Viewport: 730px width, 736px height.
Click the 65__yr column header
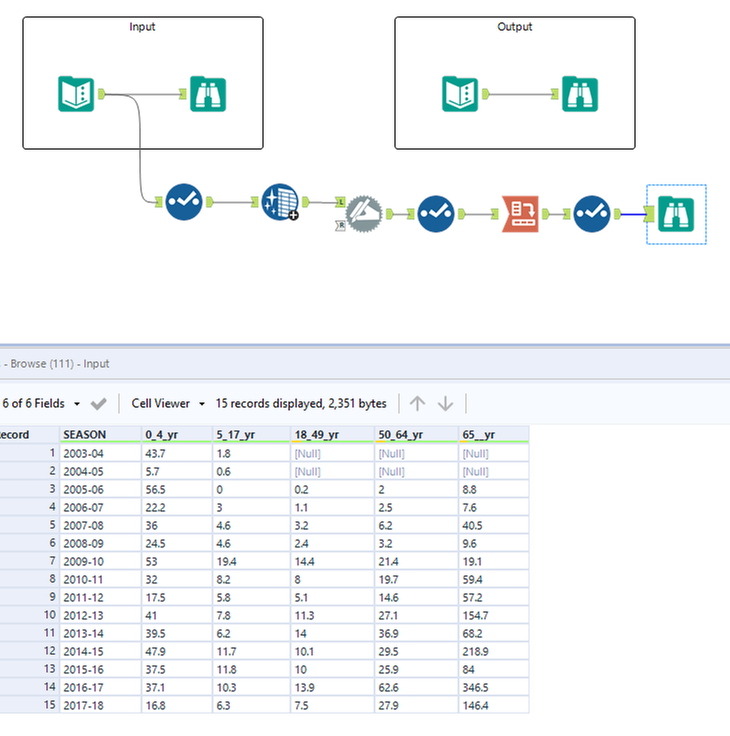[x=494, y=435]
